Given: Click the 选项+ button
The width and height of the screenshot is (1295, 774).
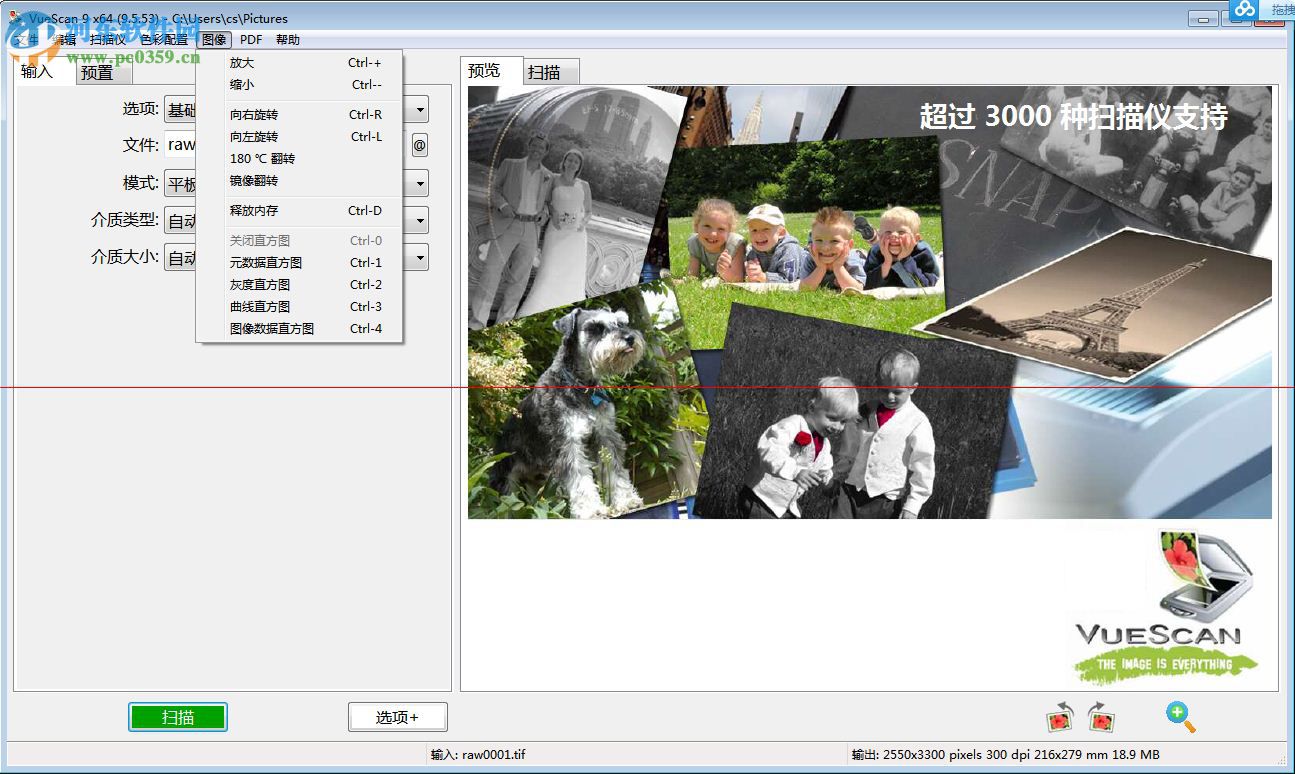Looking at the screenshot, I should point(397,717).
